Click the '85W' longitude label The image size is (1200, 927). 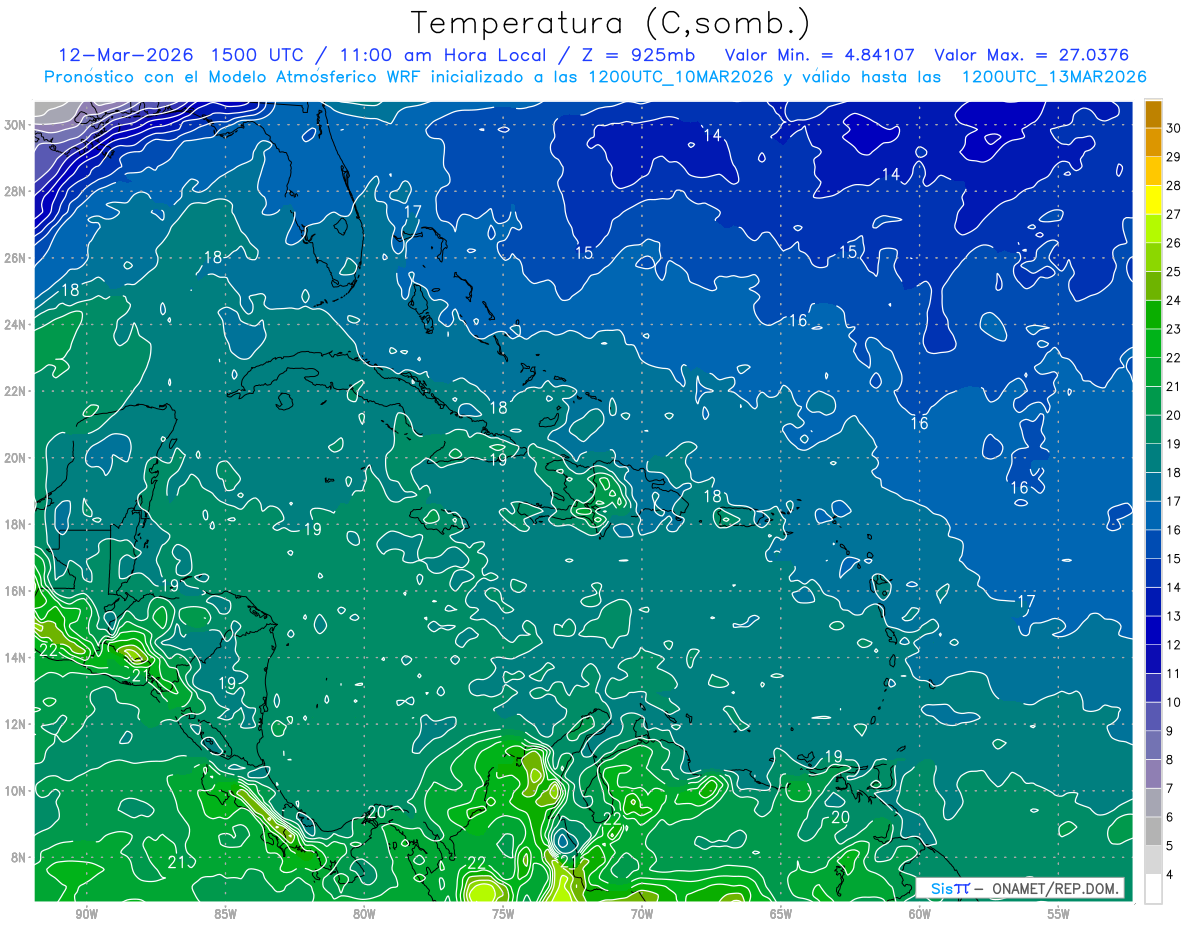coord(225,914)
